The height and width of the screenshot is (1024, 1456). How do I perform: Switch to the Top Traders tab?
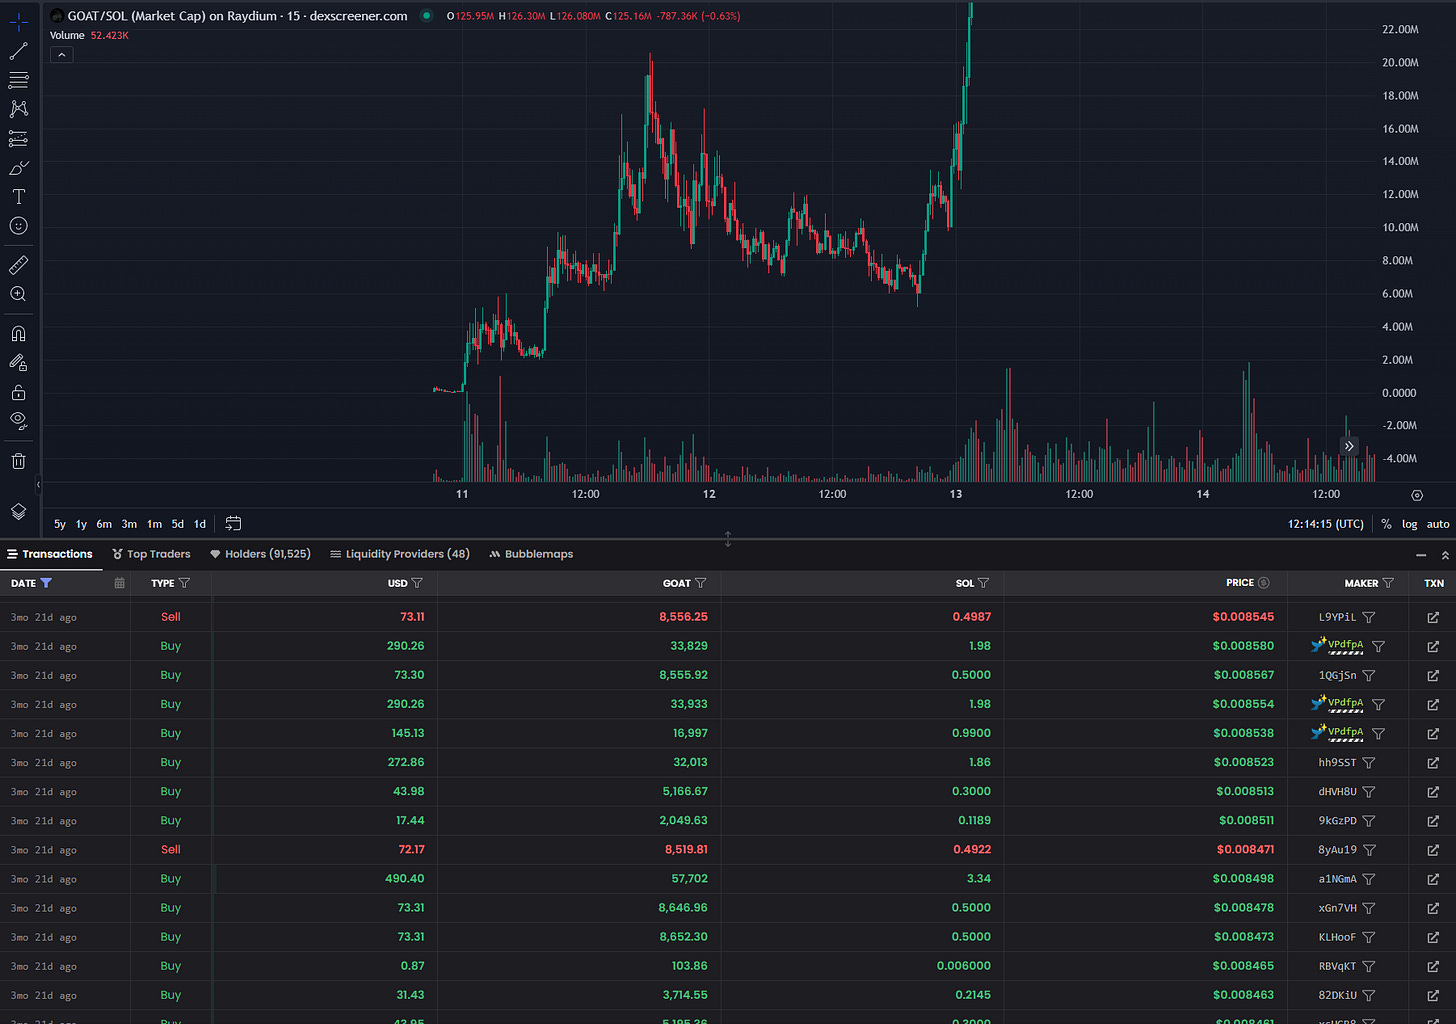(151, 554)
